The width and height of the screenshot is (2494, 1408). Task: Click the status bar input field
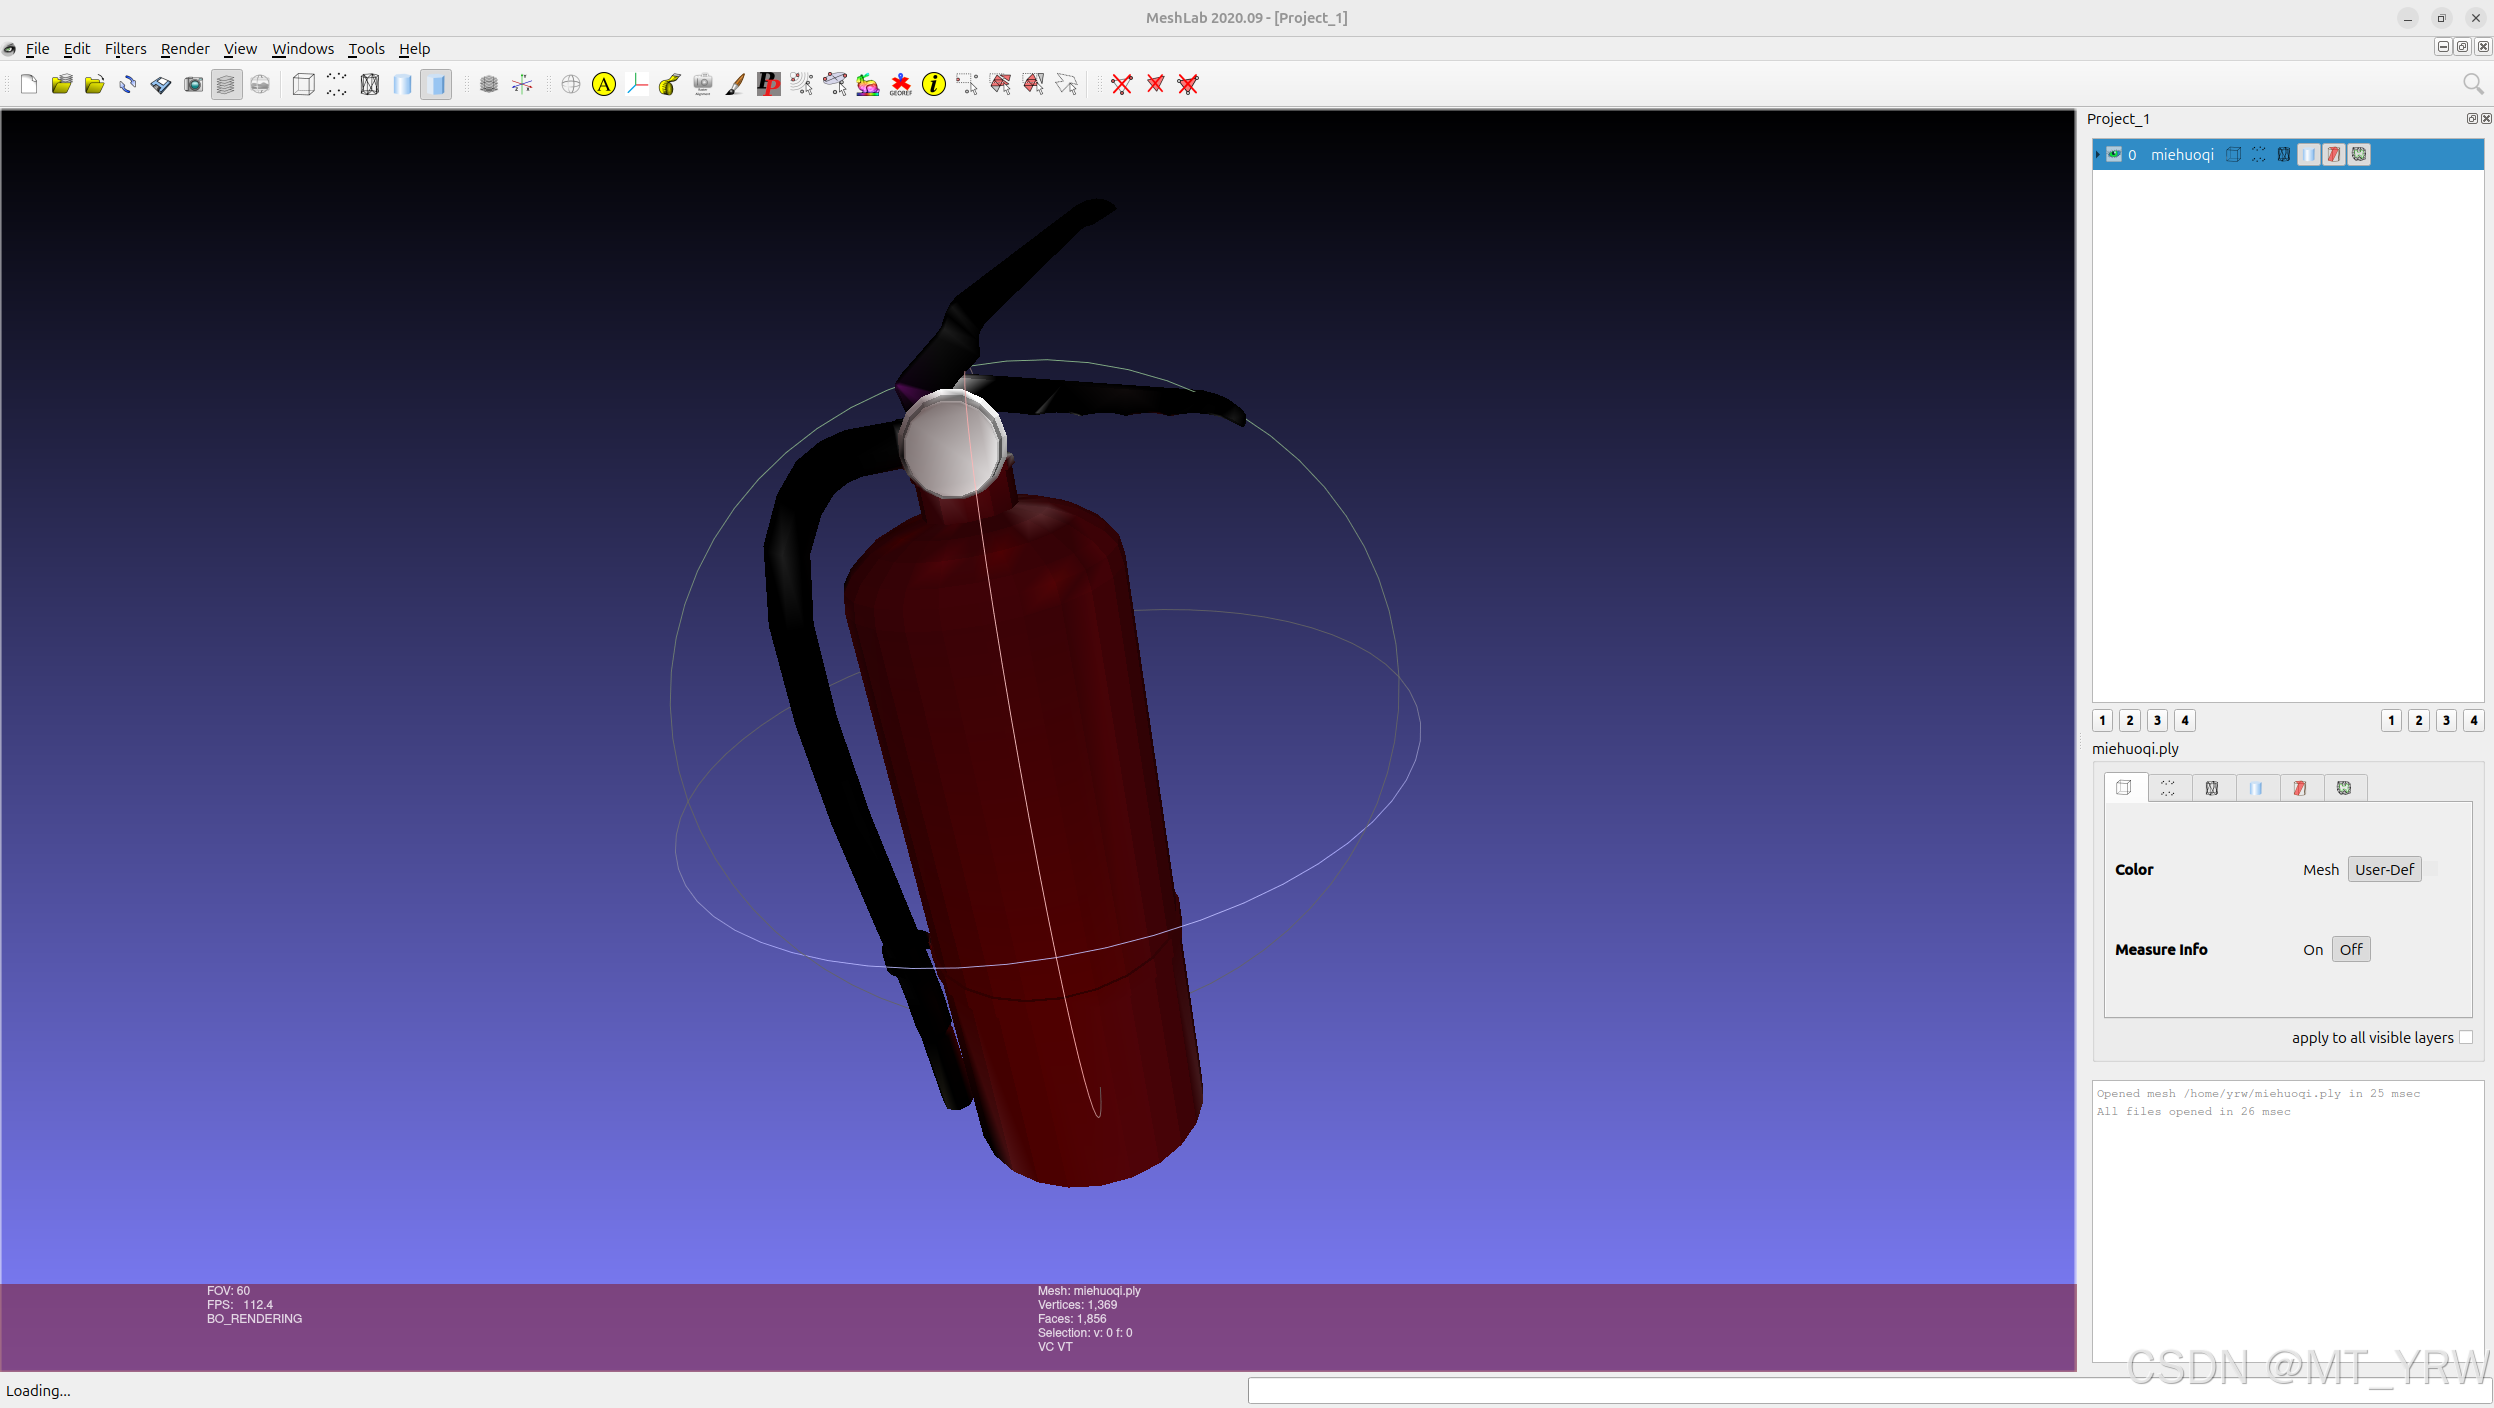(x=1868, y=1390)
